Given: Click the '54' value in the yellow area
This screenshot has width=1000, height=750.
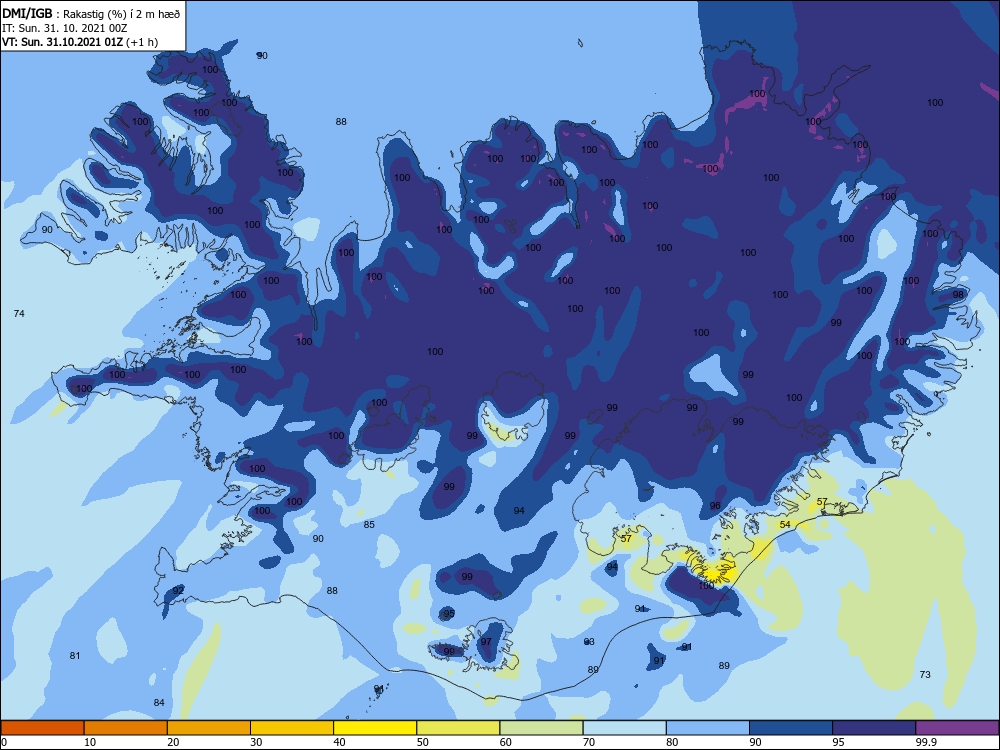Looking at the screenshot, I should (785, 524).
